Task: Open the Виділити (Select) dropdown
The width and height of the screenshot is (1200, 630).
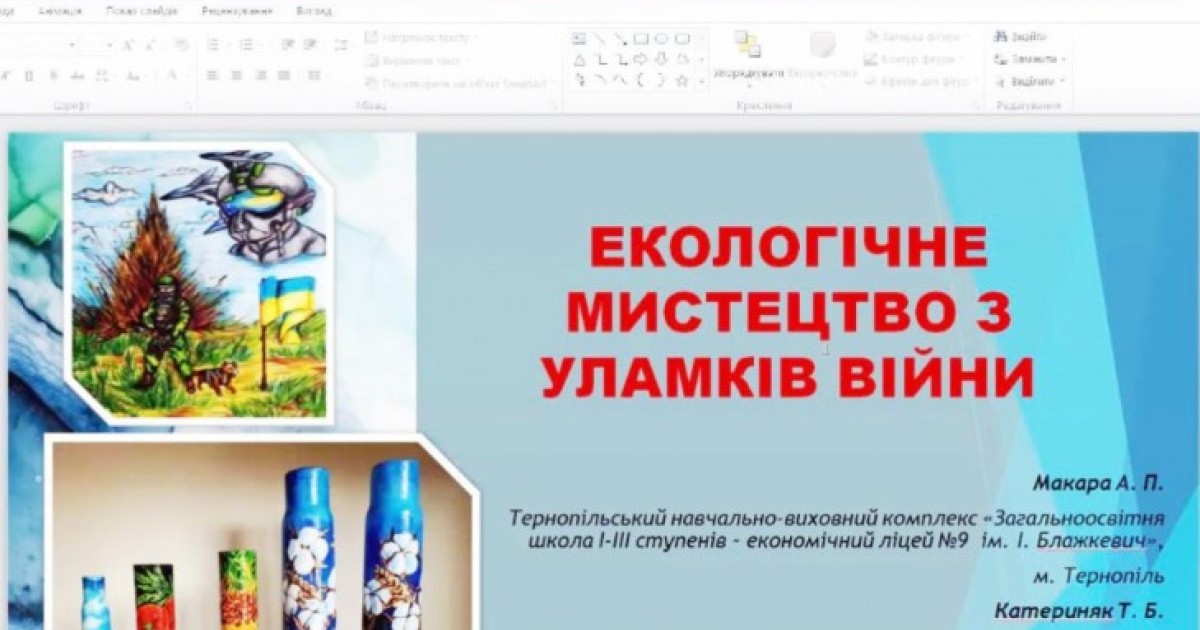Action: coord(1030,81)
